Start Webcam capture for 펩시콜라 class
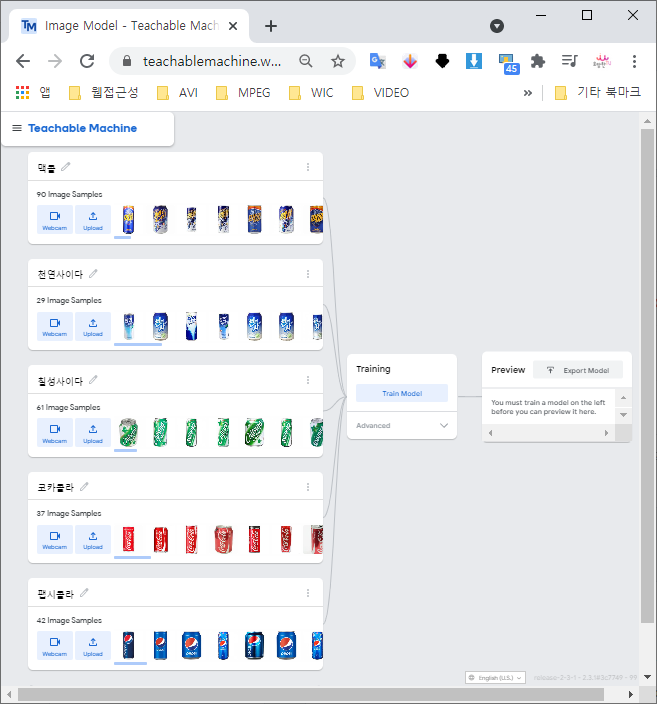The width and height of the screenshot is (657, 704). 55,646
